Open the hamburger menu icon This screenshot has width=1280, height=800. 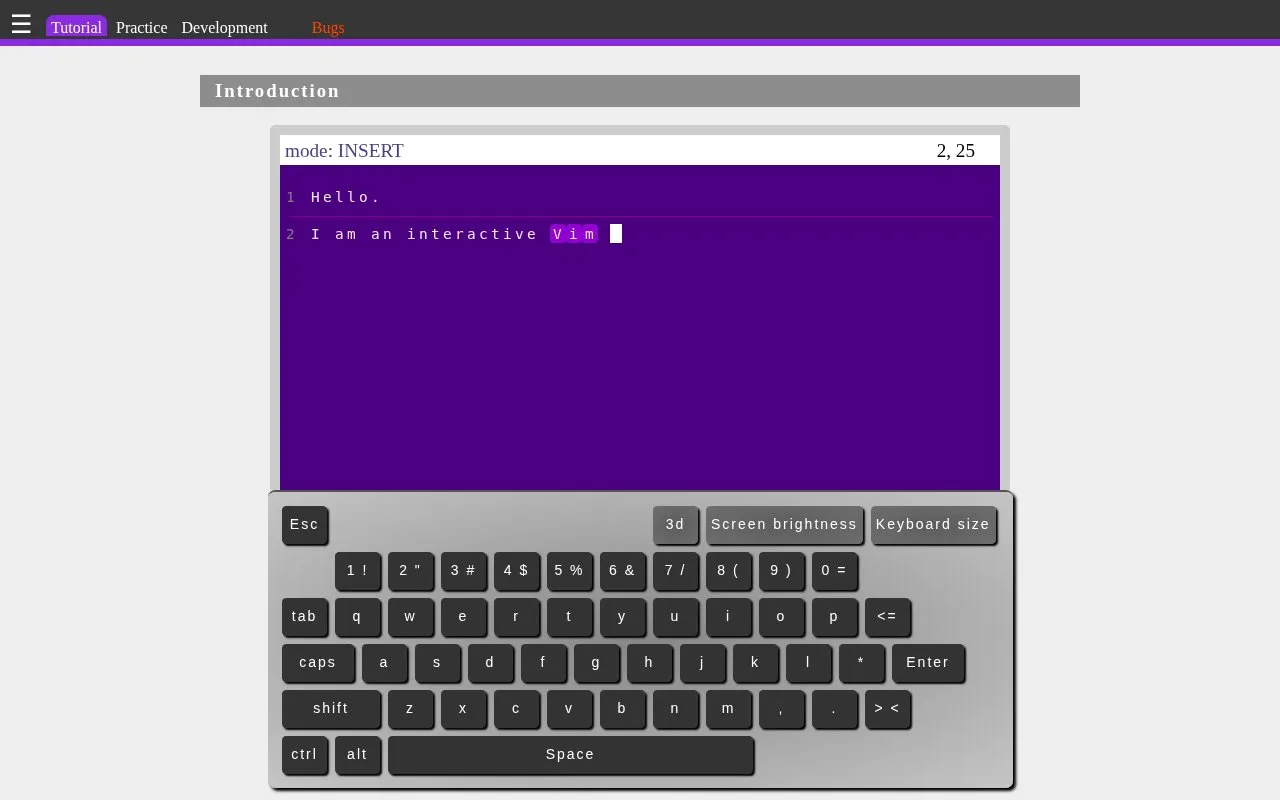[21, 24]
